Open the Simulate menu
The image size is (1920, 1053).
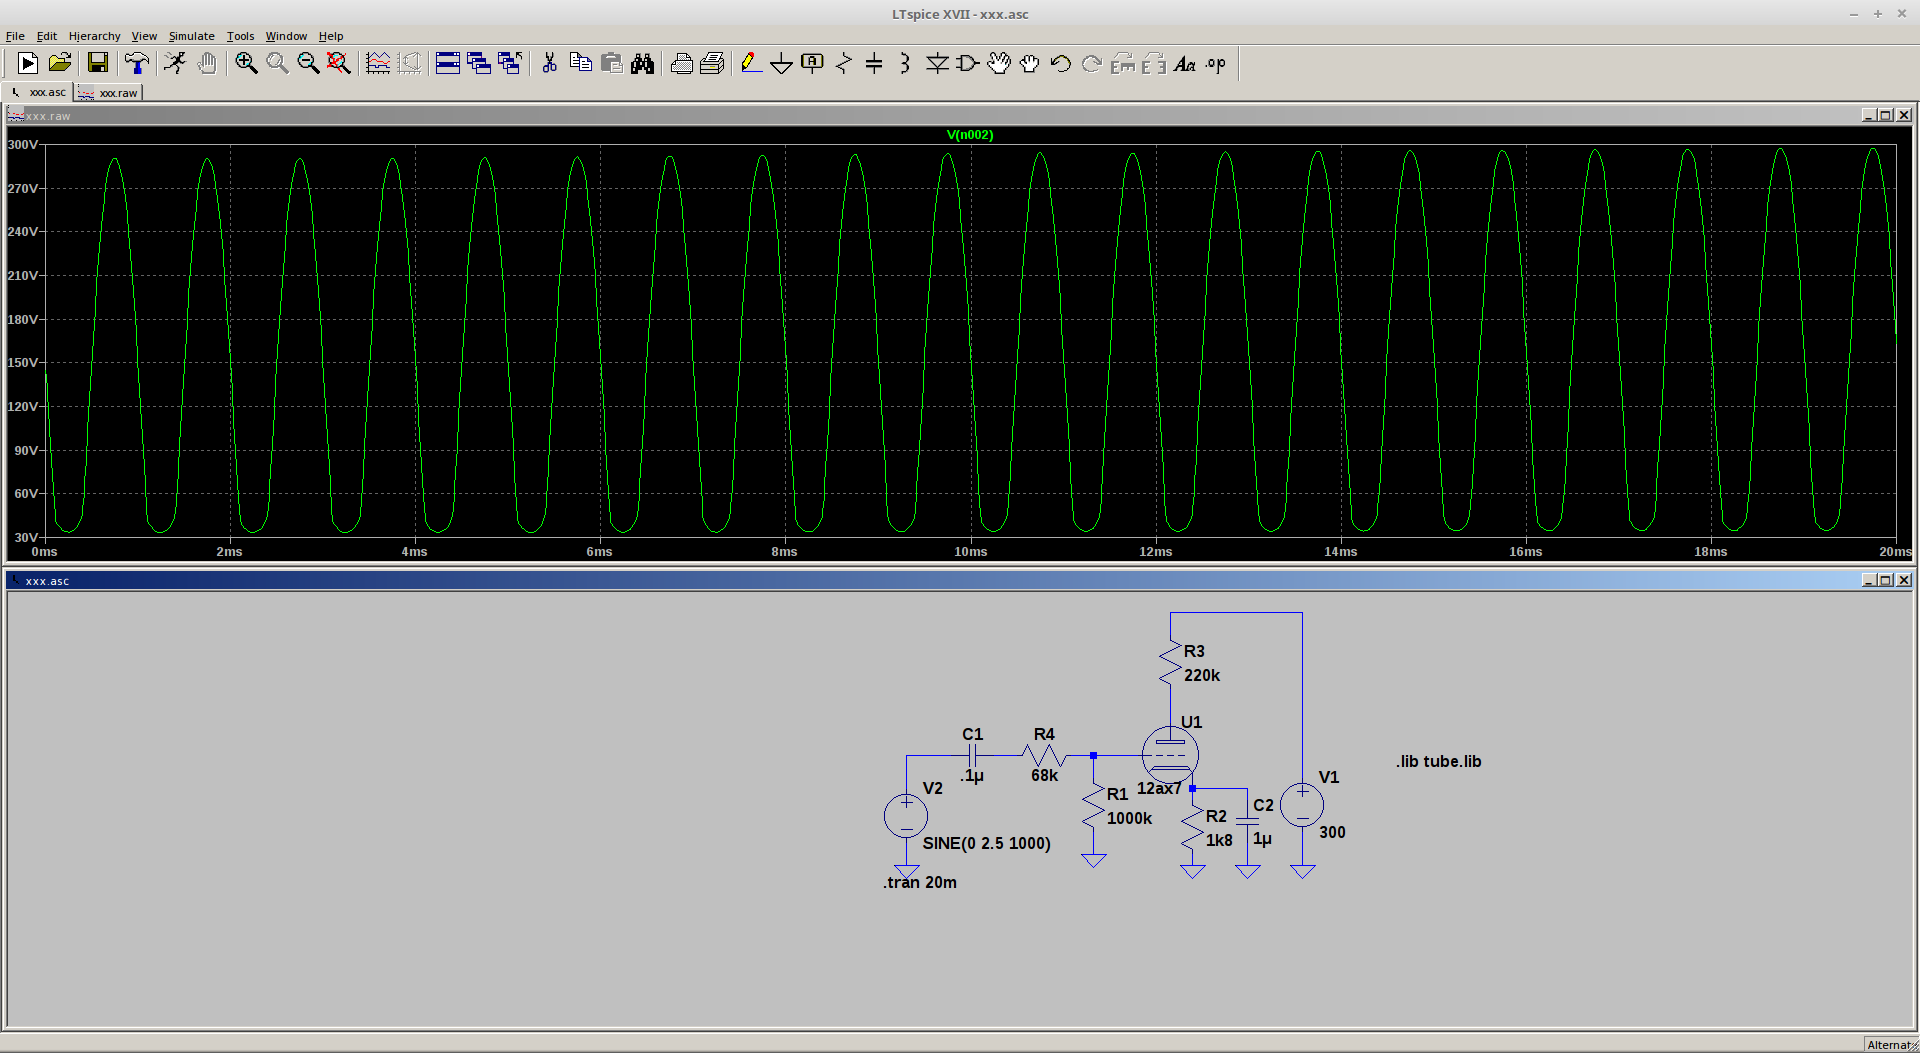pos(191,36)
